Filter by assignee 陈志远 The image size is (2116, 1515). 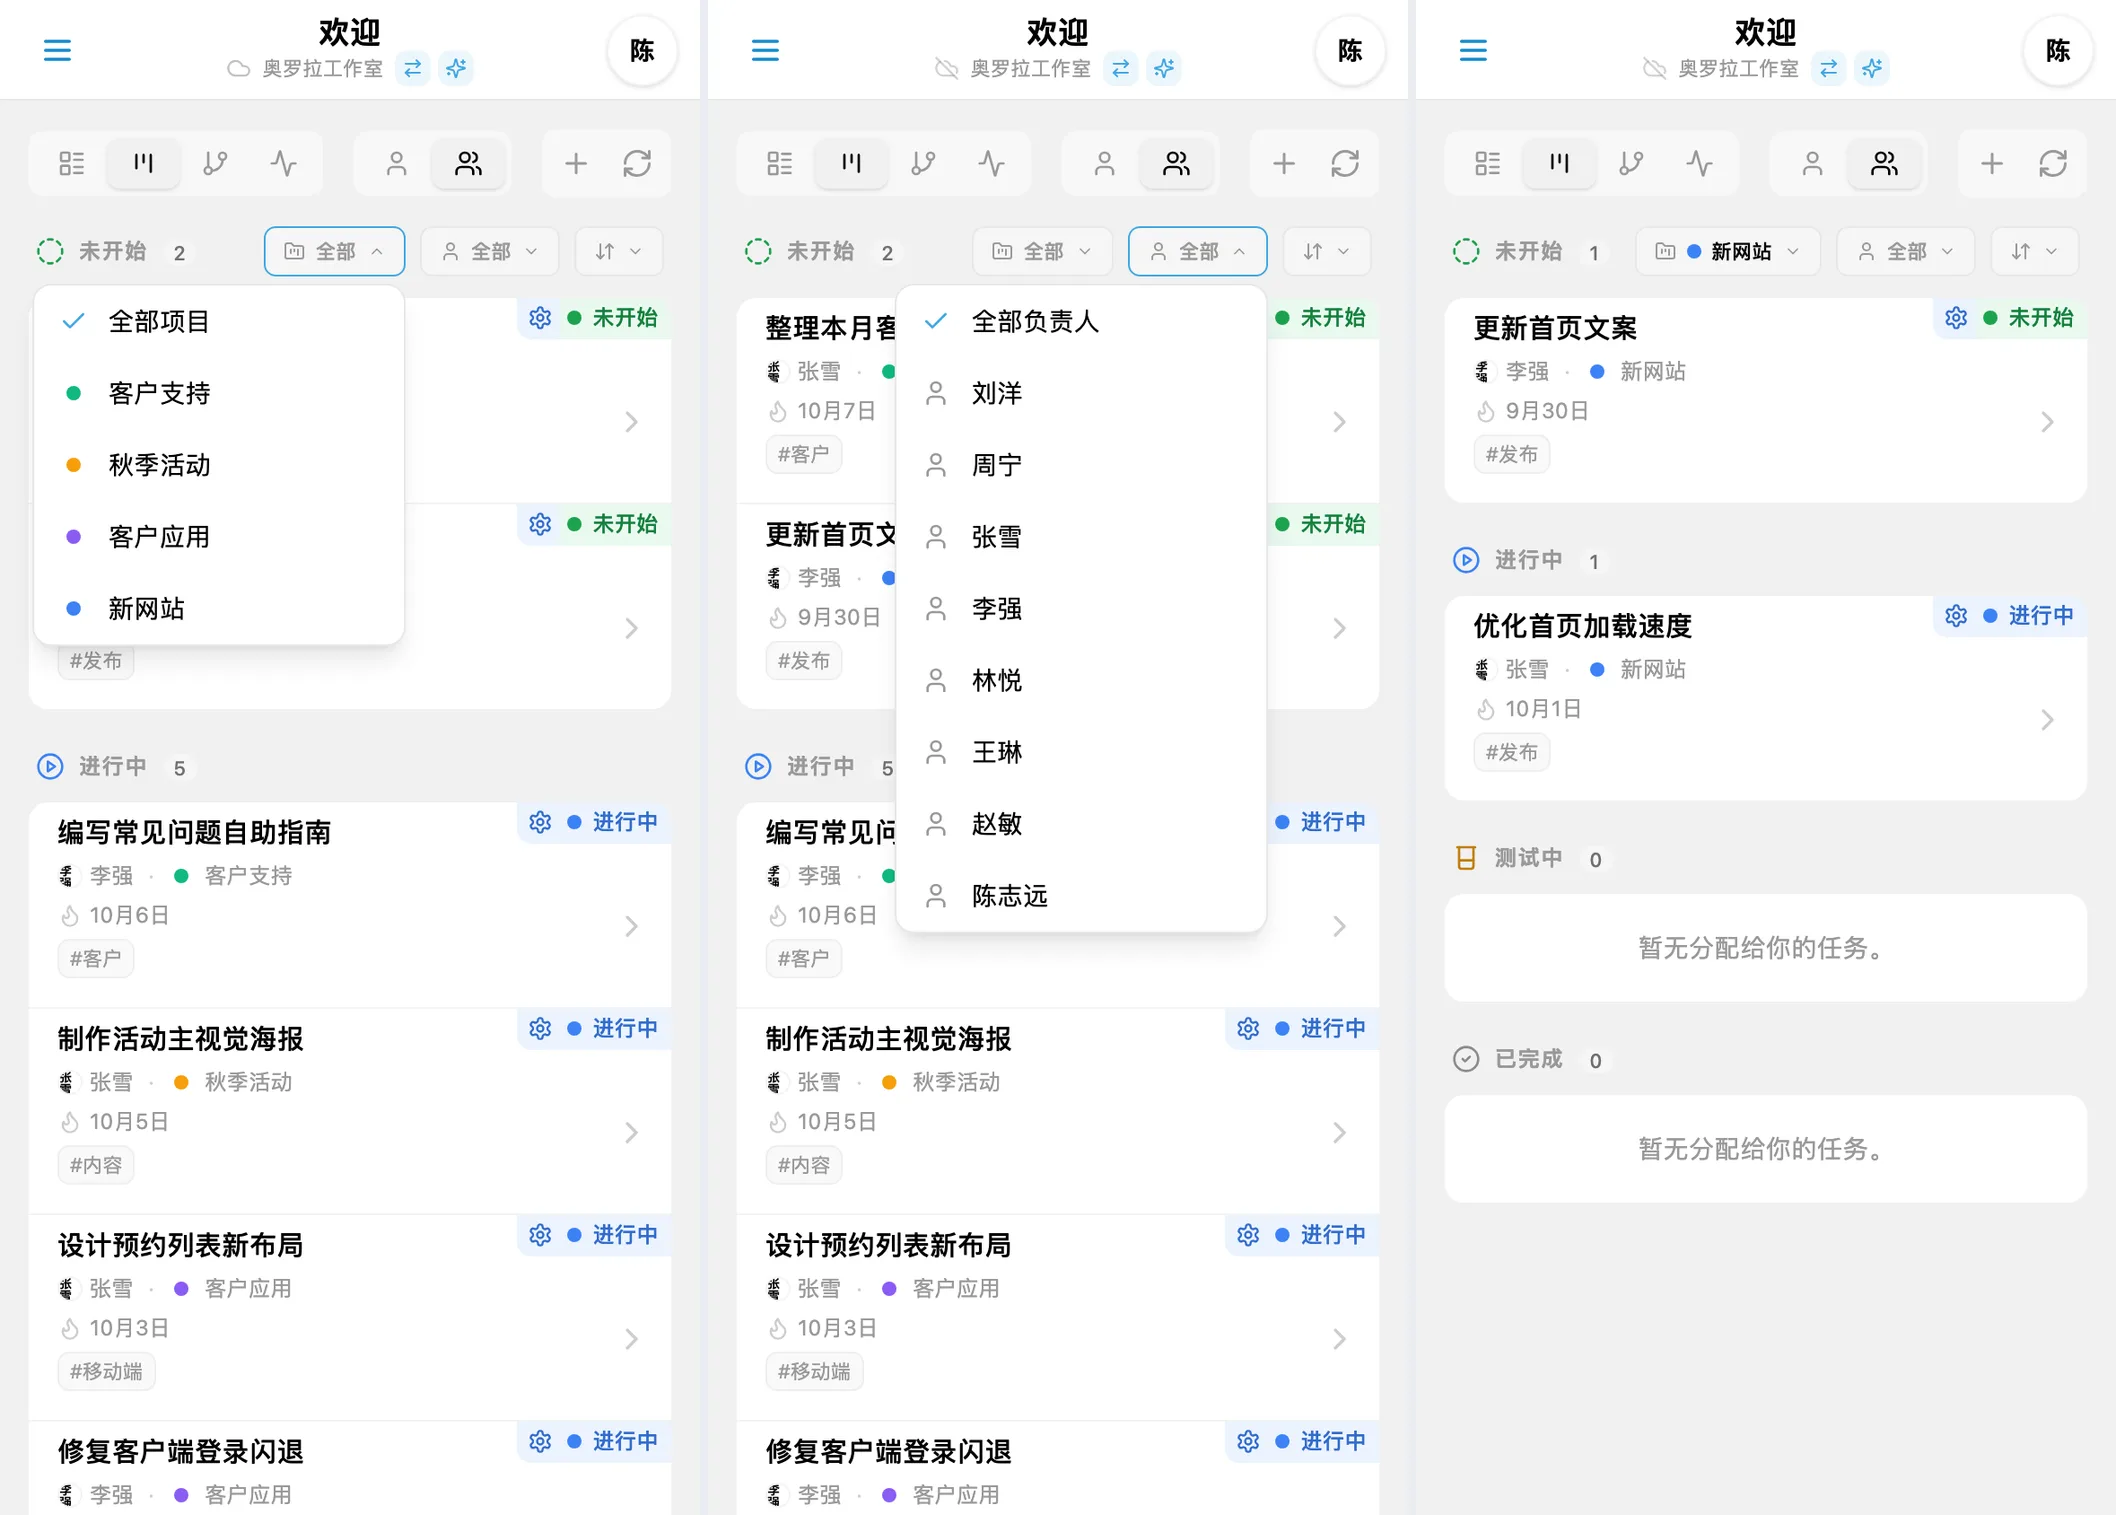coord(1081,896)
